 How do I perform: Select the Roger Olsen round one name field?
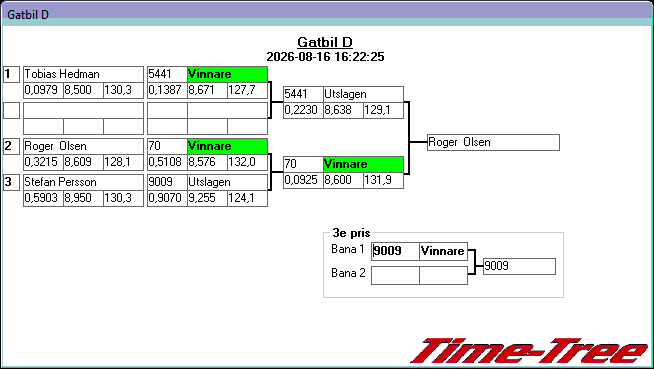coord(83,146)
